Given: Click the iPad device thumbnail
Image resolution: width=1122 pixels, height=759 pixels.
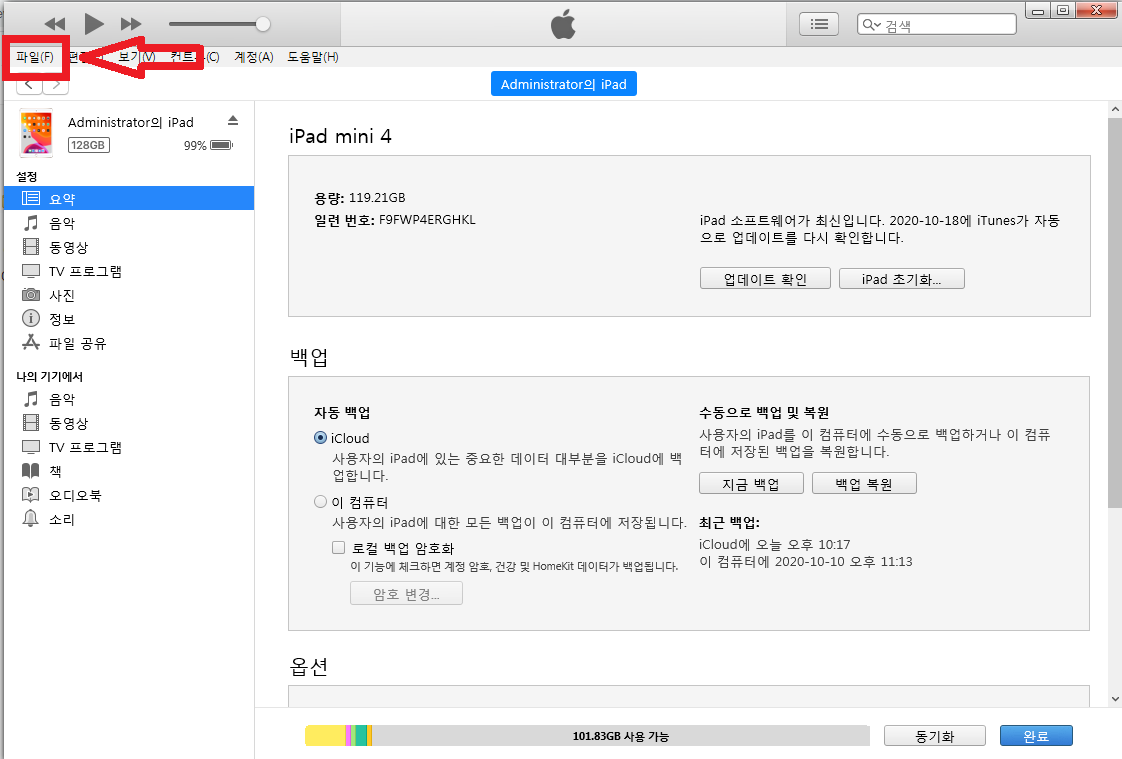Looking at the screenshot, I should click(36, 132).
